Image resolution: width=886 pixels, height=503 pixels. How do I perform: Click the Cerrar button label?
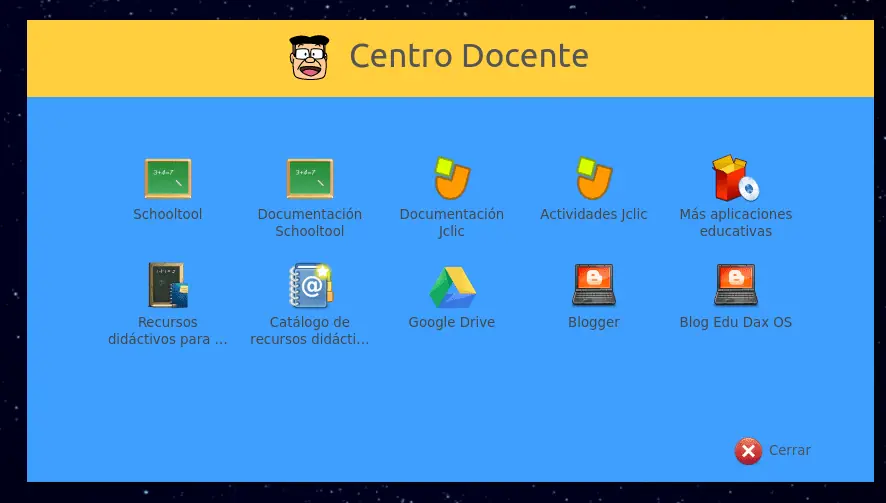(x=789, y=450)
